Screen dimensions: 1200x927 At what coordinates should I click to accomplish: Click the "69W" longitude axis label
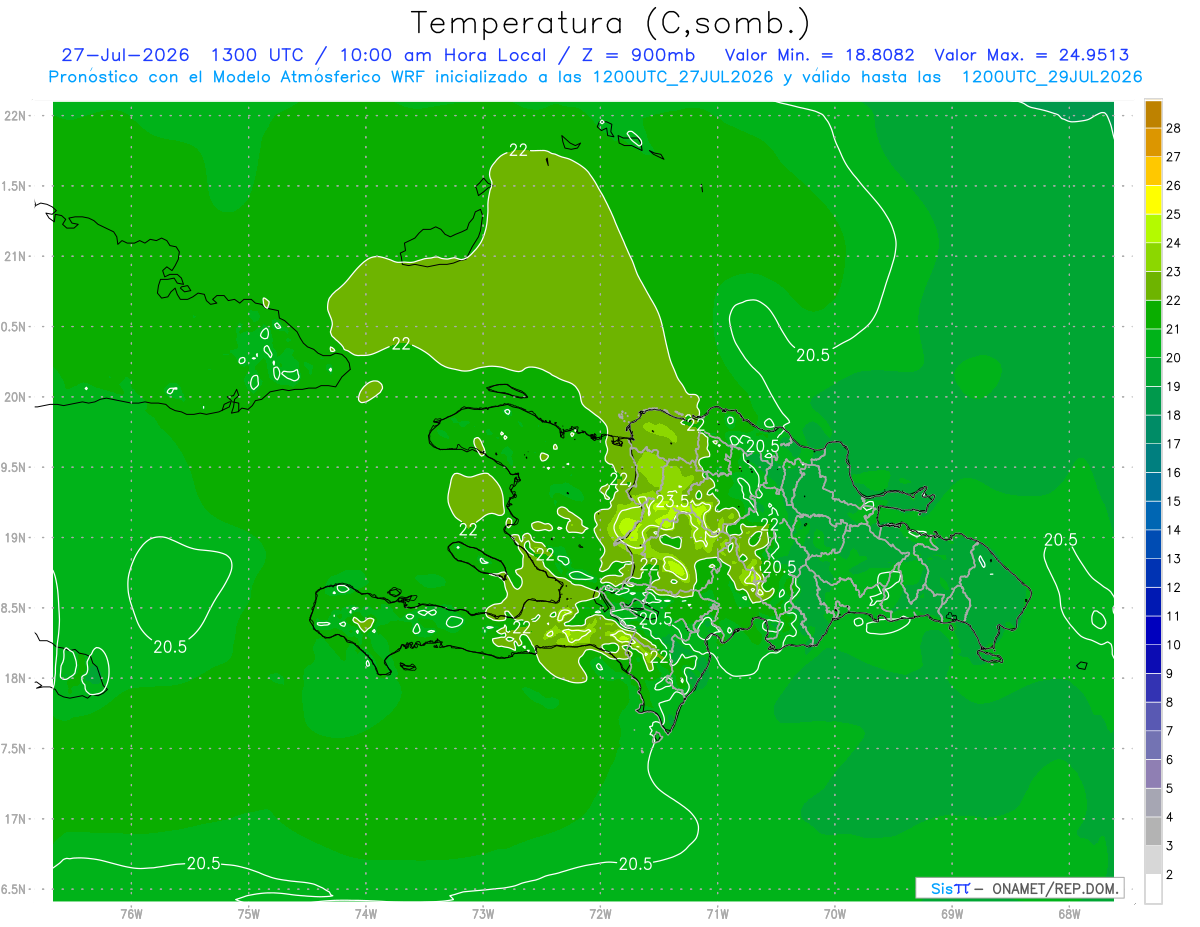click(x=952, y=912)
